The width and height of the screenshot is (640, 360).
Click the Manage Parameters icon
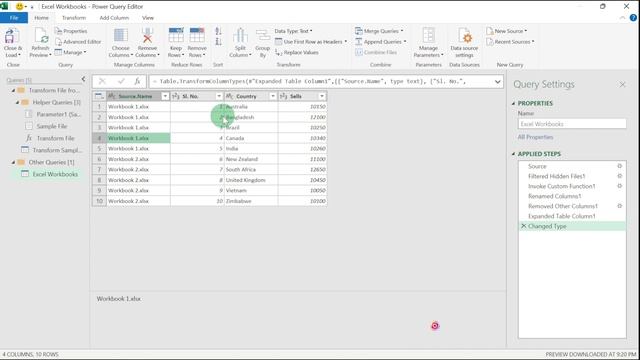pyautogui.click(x=428, y=36)
